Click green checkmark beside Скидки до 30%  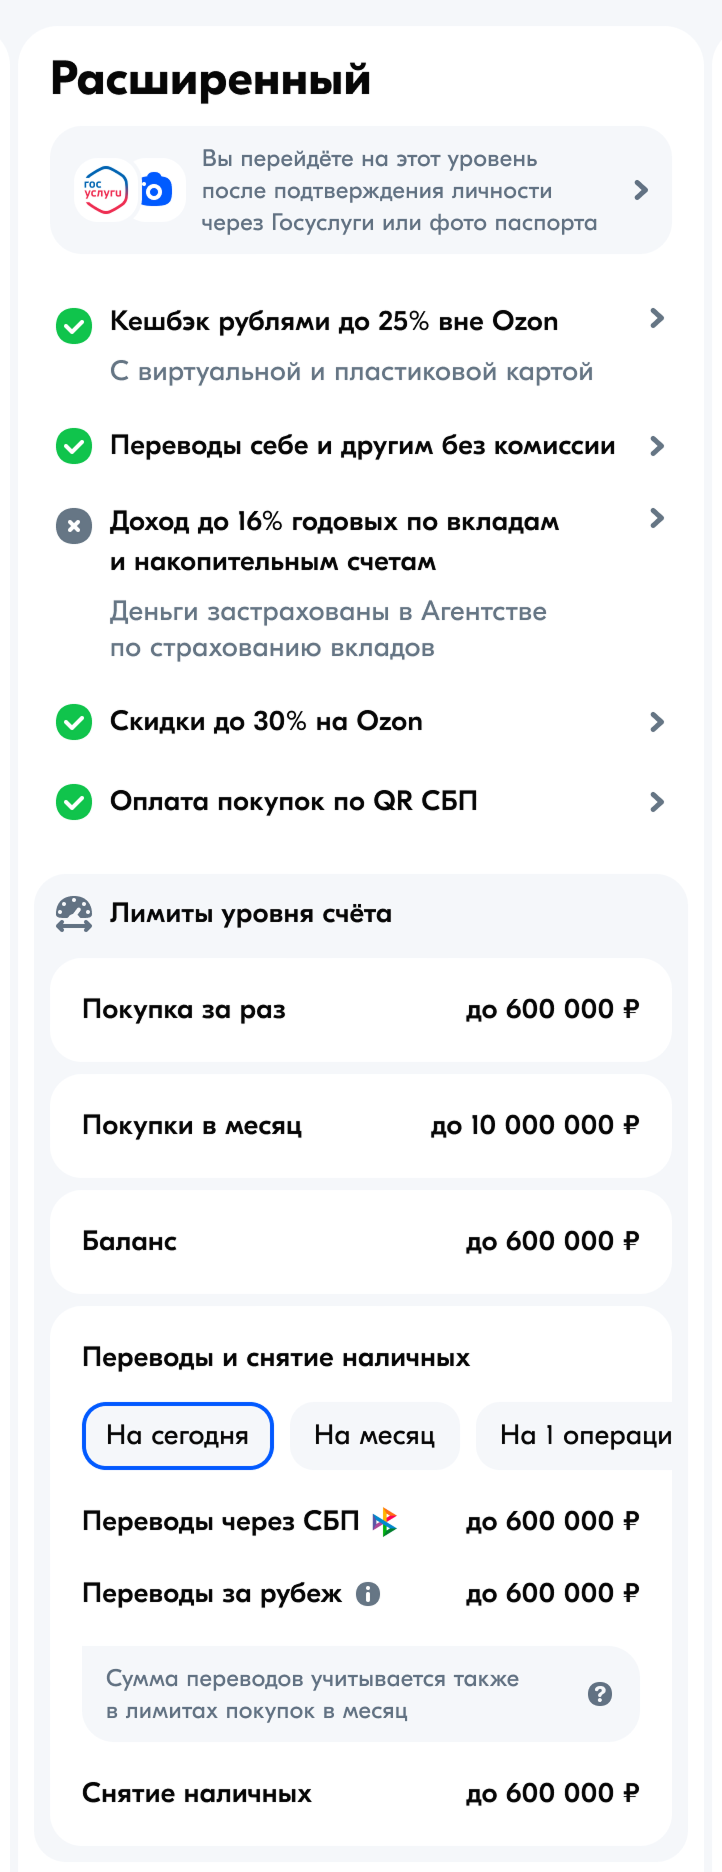point(74,722)
